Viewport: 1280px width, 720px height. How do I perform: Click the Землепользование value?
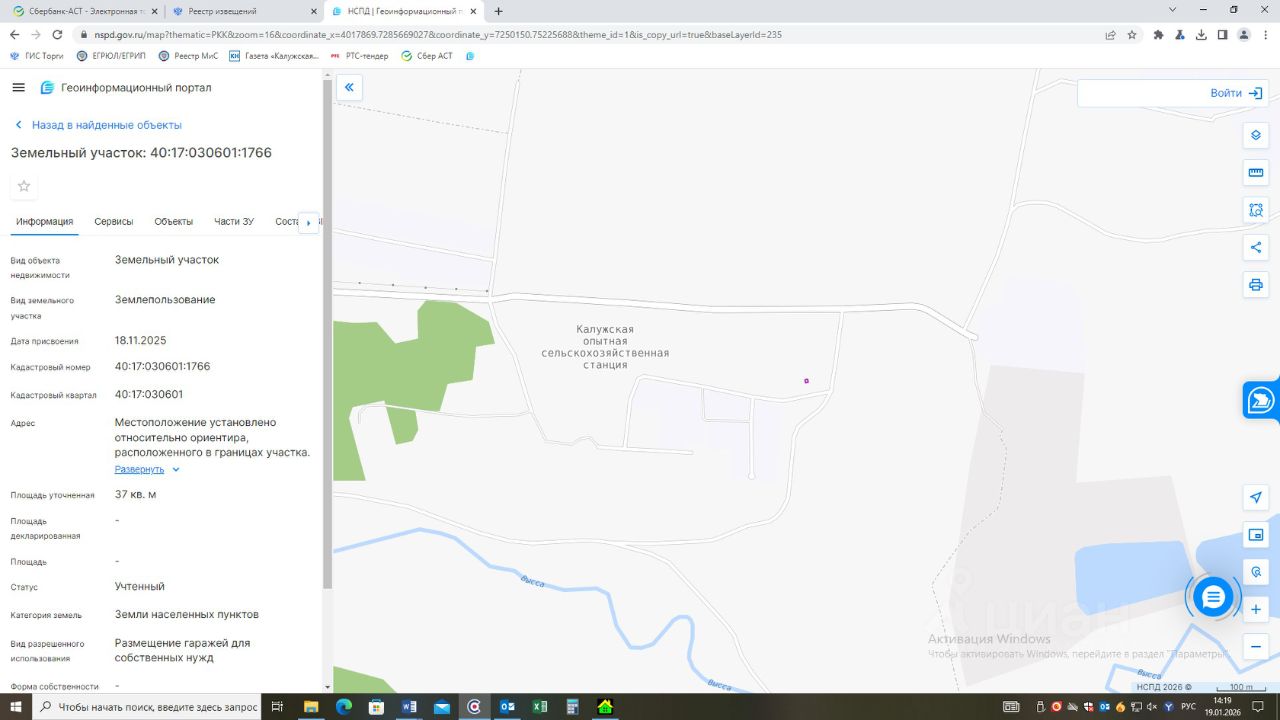click(x=165, y=299)
